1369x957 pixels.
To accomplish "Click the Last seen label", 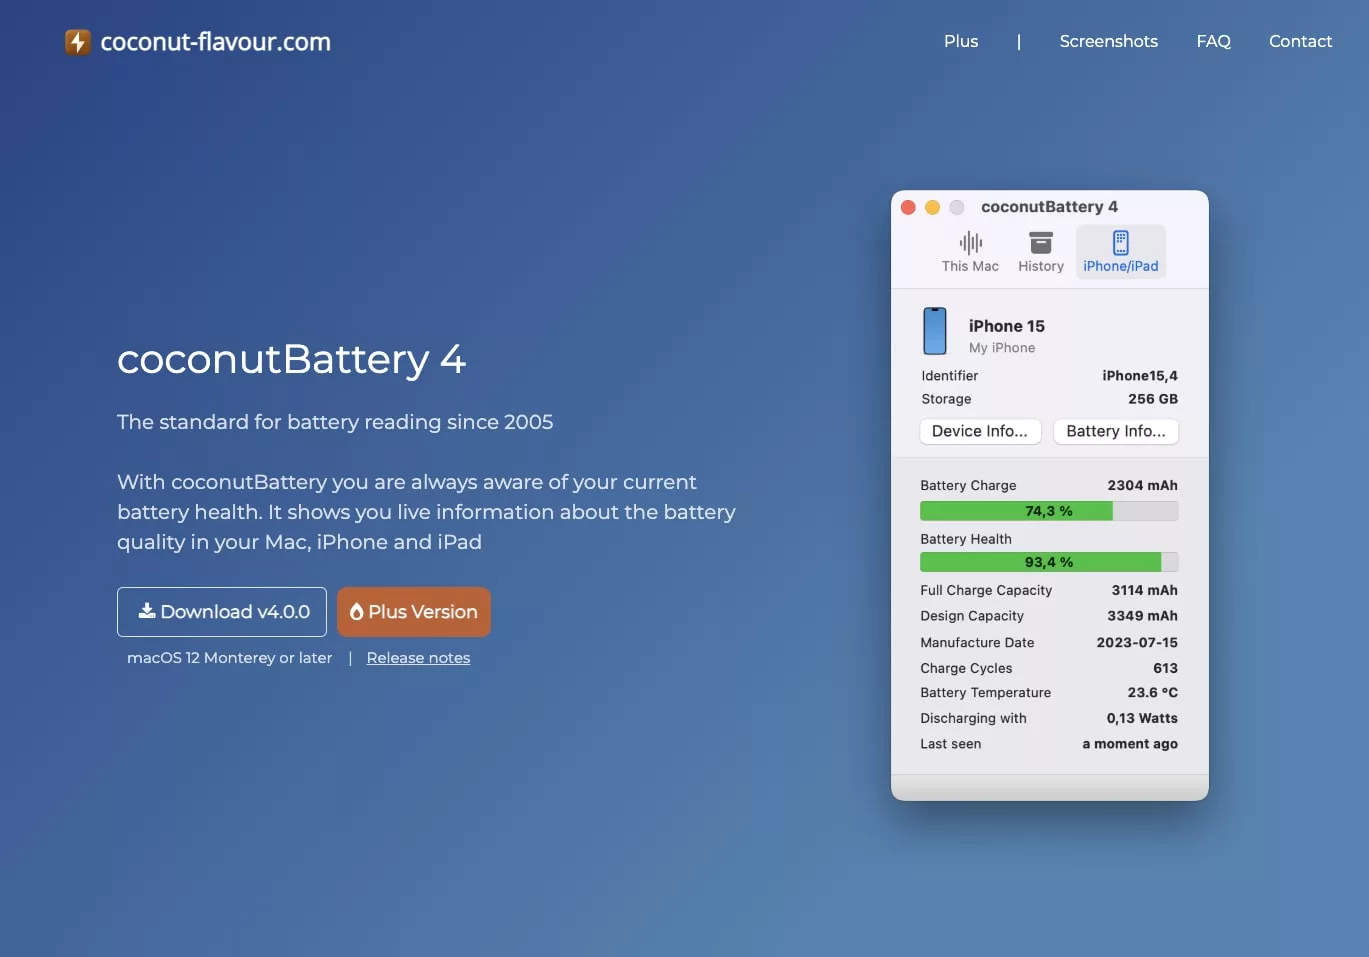I will coord(950,744).
